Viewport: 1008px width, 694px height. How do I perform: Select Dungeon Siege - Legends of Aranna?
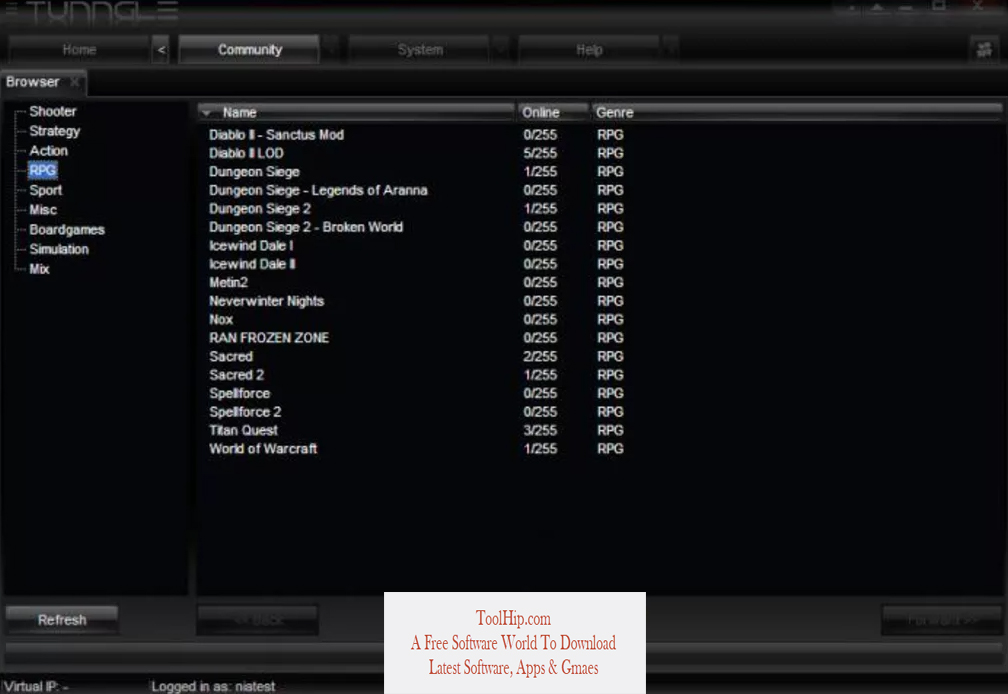[x=318, y=190]
